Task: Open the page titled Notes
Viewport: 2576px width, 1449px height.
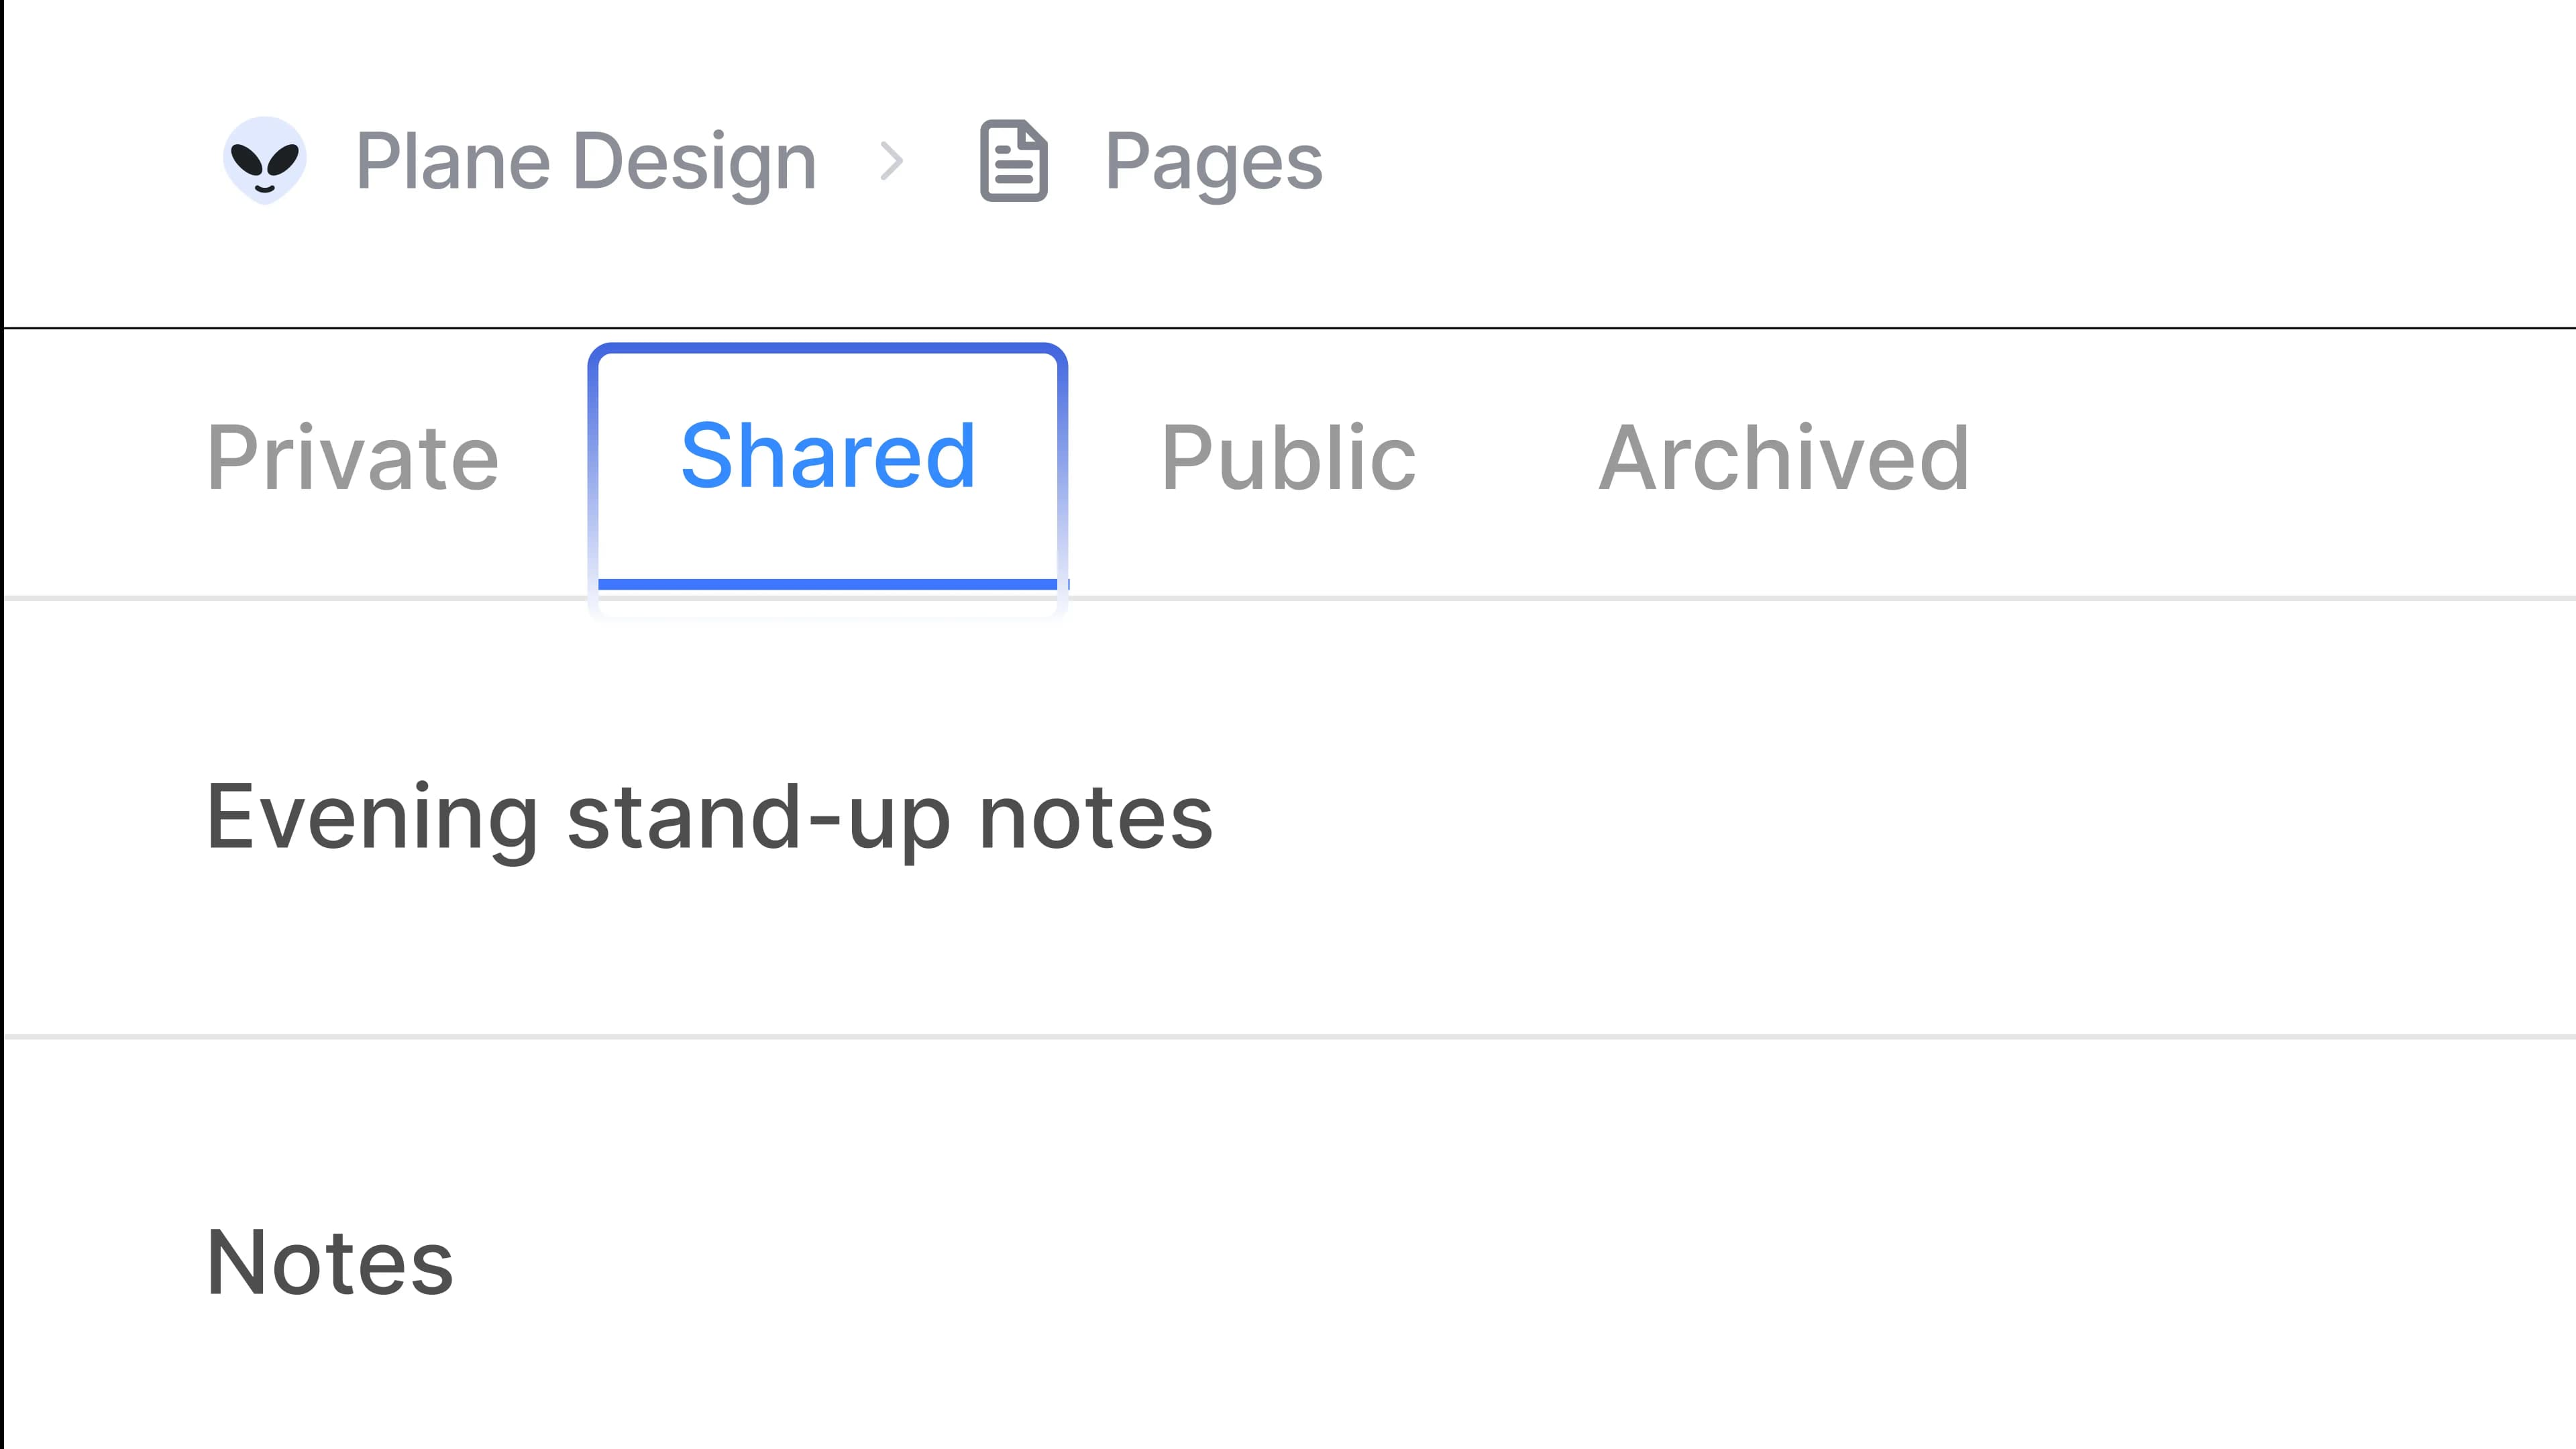Action: [x=330, y=1262]
